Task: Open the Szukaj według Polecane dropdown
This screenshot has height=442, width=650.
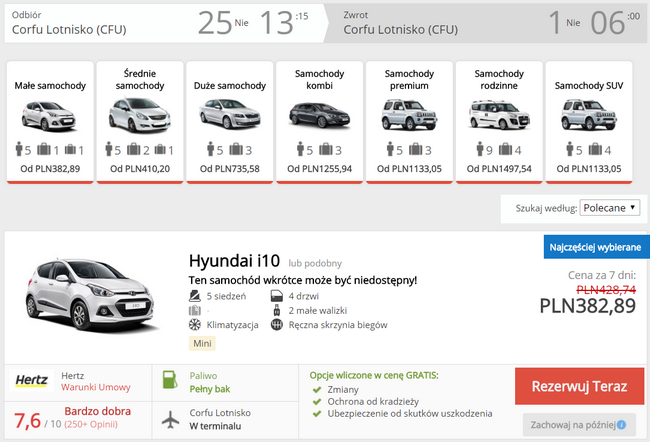Action: 609,208
